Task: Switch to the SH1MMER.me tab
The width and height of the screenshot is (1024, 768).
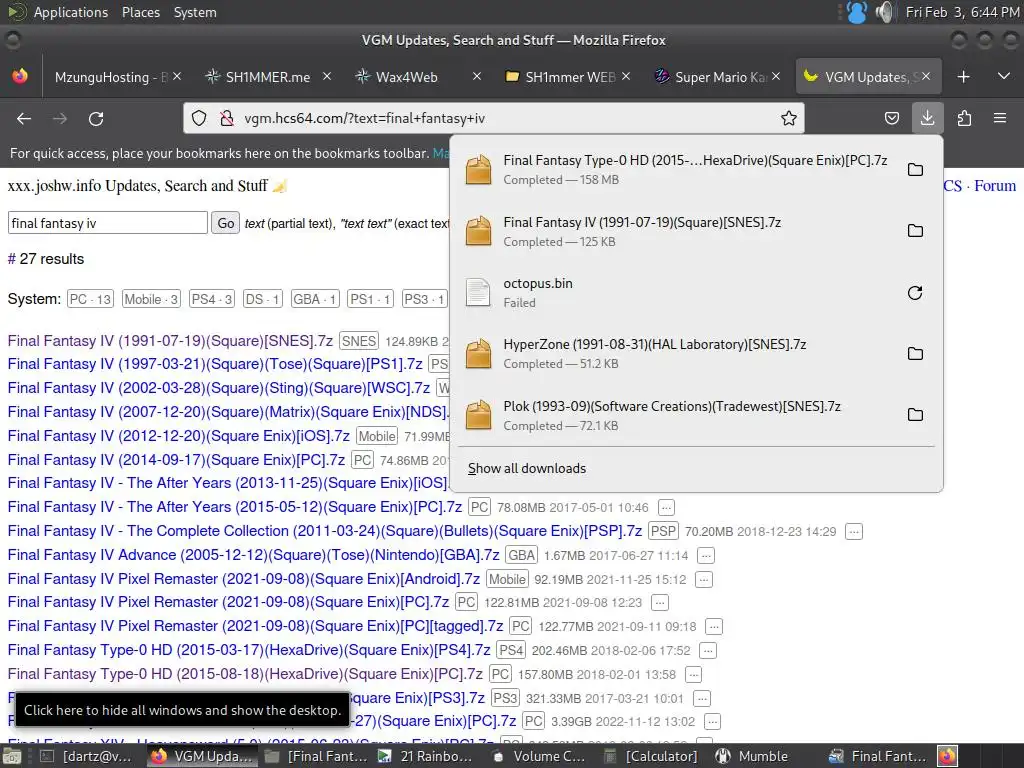Action: point(268,77)
